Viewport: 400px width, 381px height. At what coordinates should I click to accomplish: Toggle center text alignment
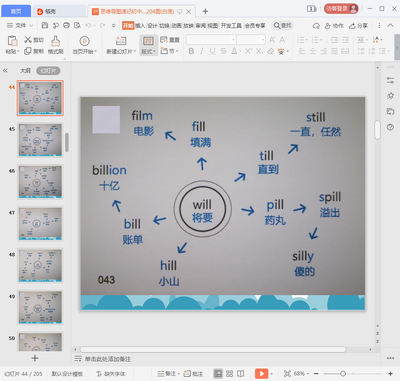313,51
